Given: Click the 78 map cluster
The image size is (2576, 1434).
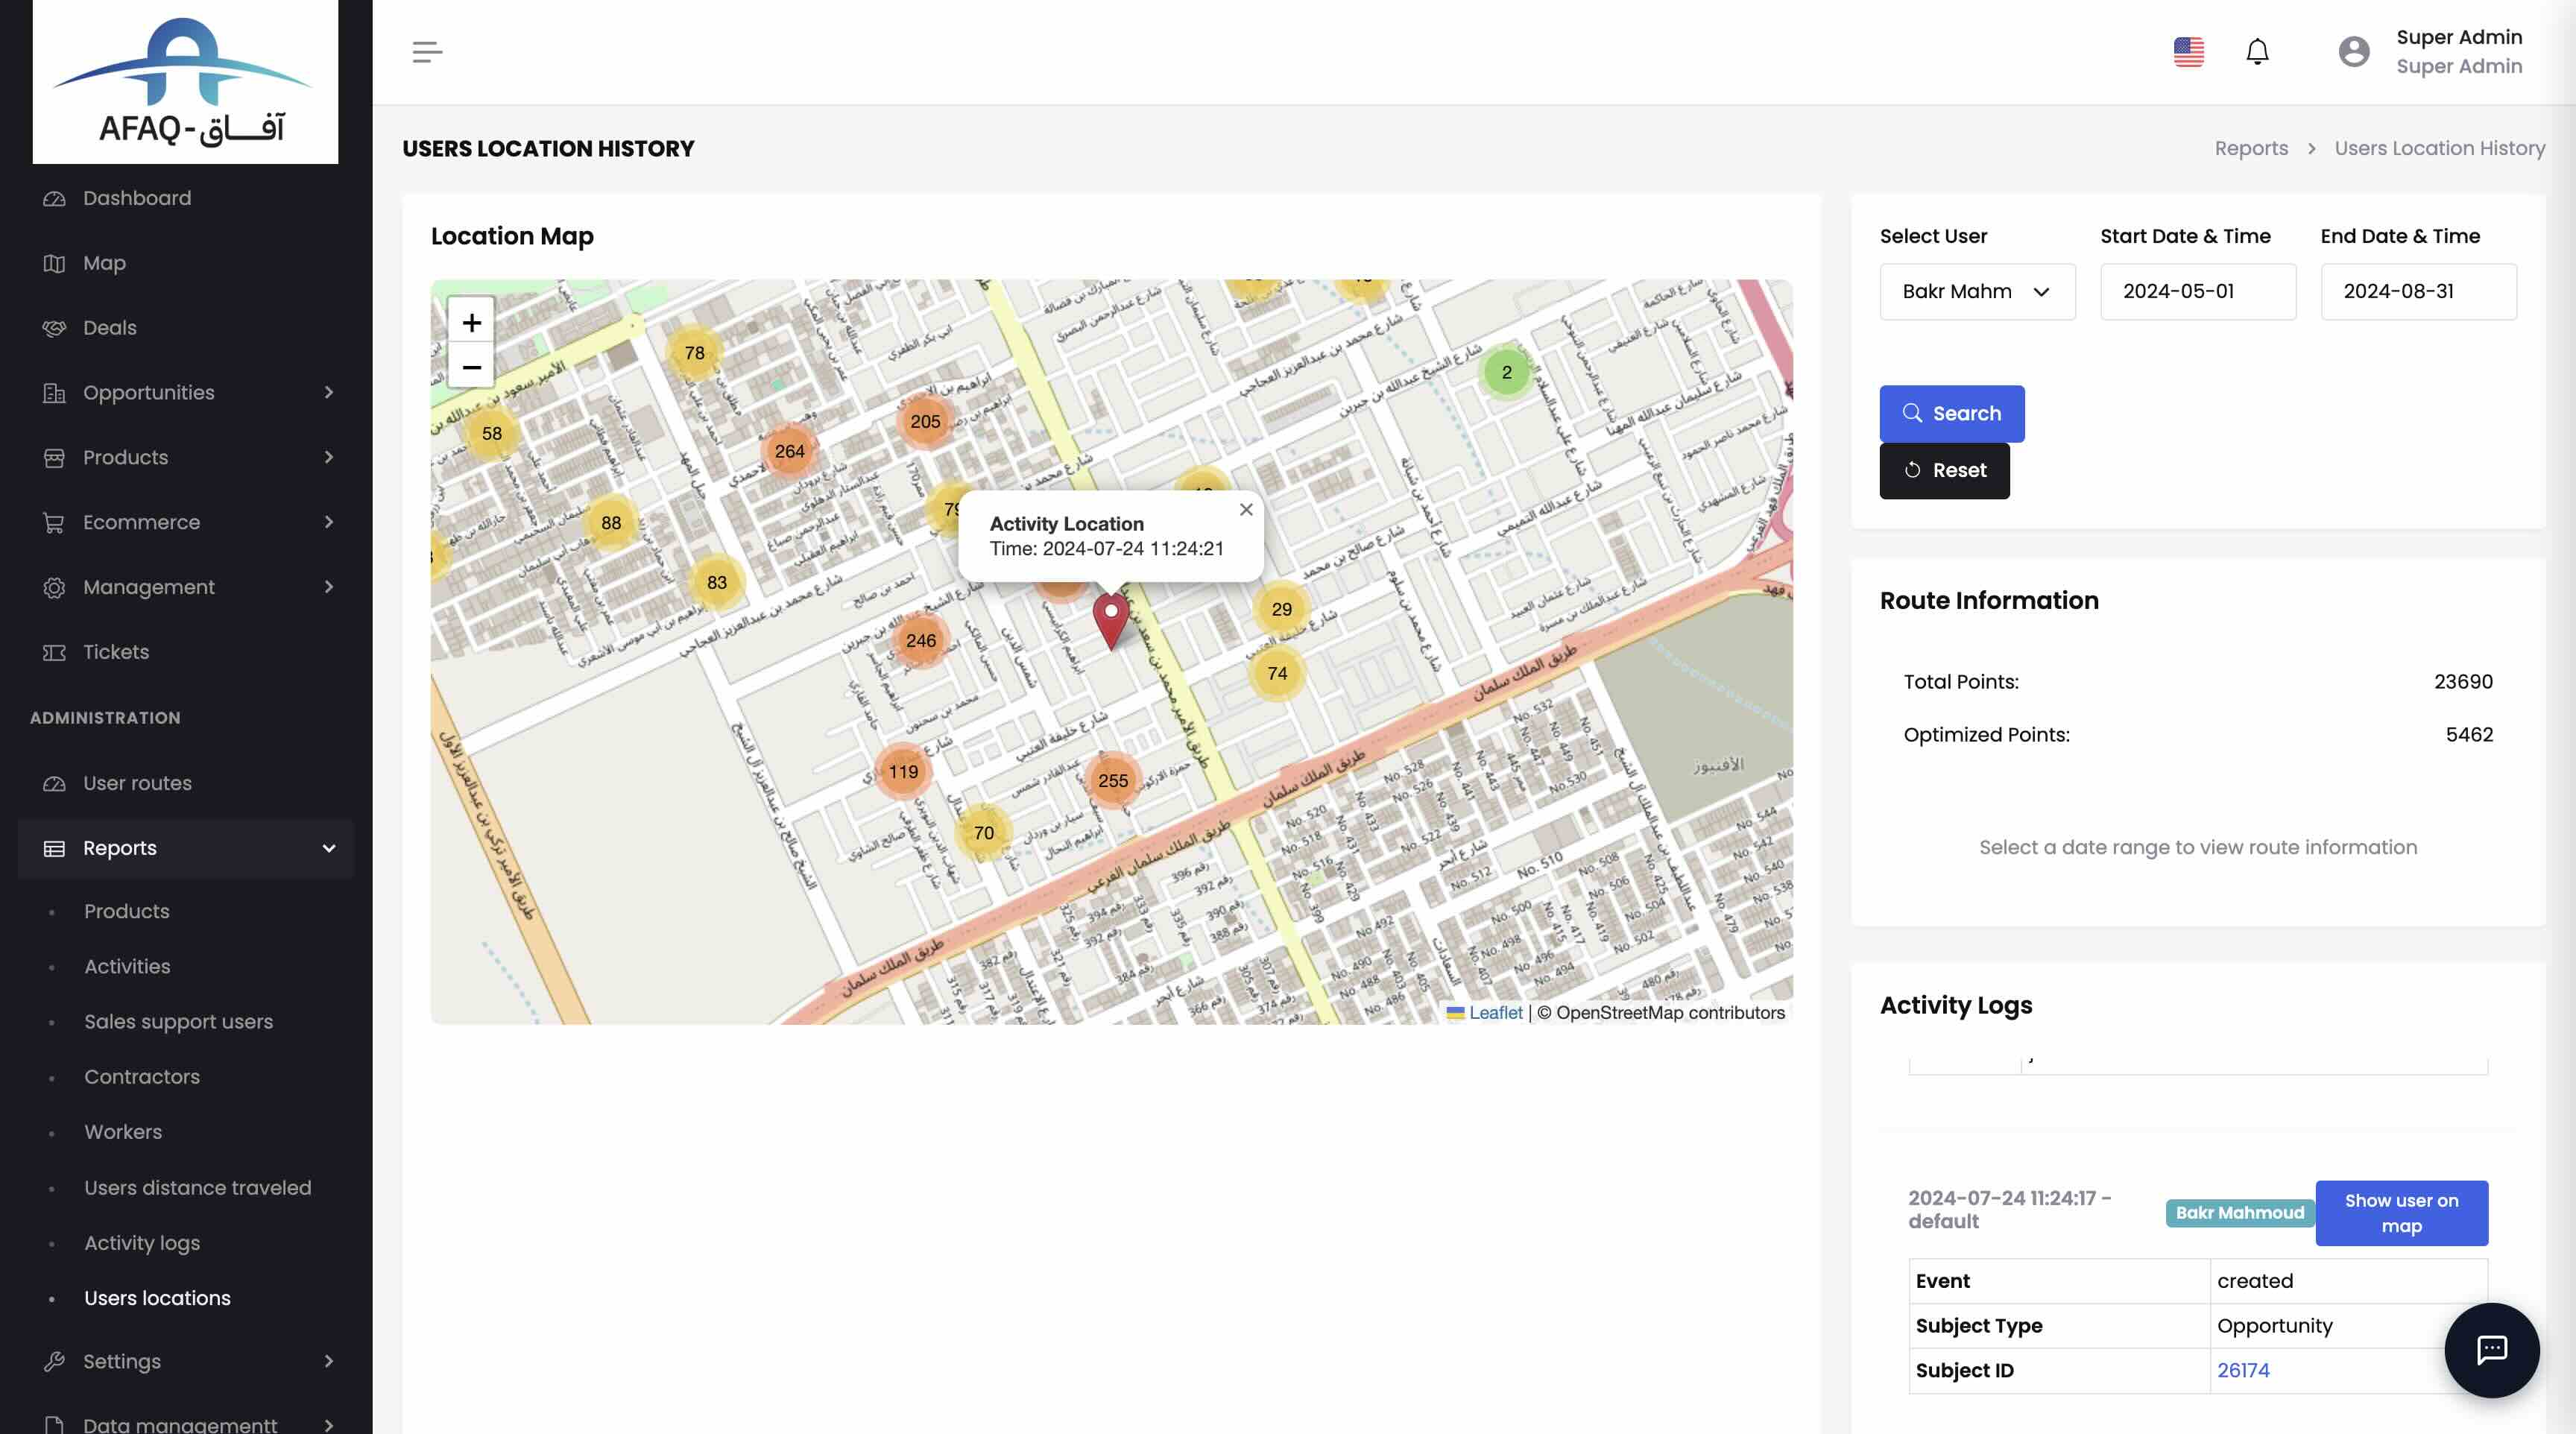Looking at the screenshot, I should [x=694, y=353].
